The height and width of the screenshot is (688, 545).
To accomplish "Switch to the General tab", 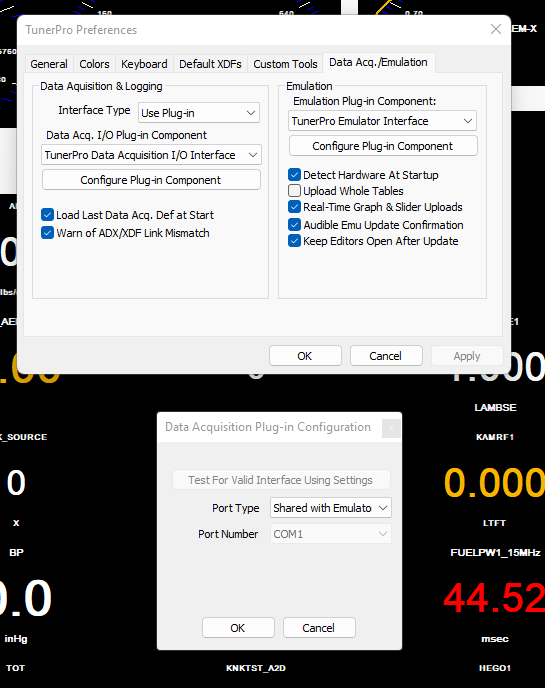I will 49,64.
